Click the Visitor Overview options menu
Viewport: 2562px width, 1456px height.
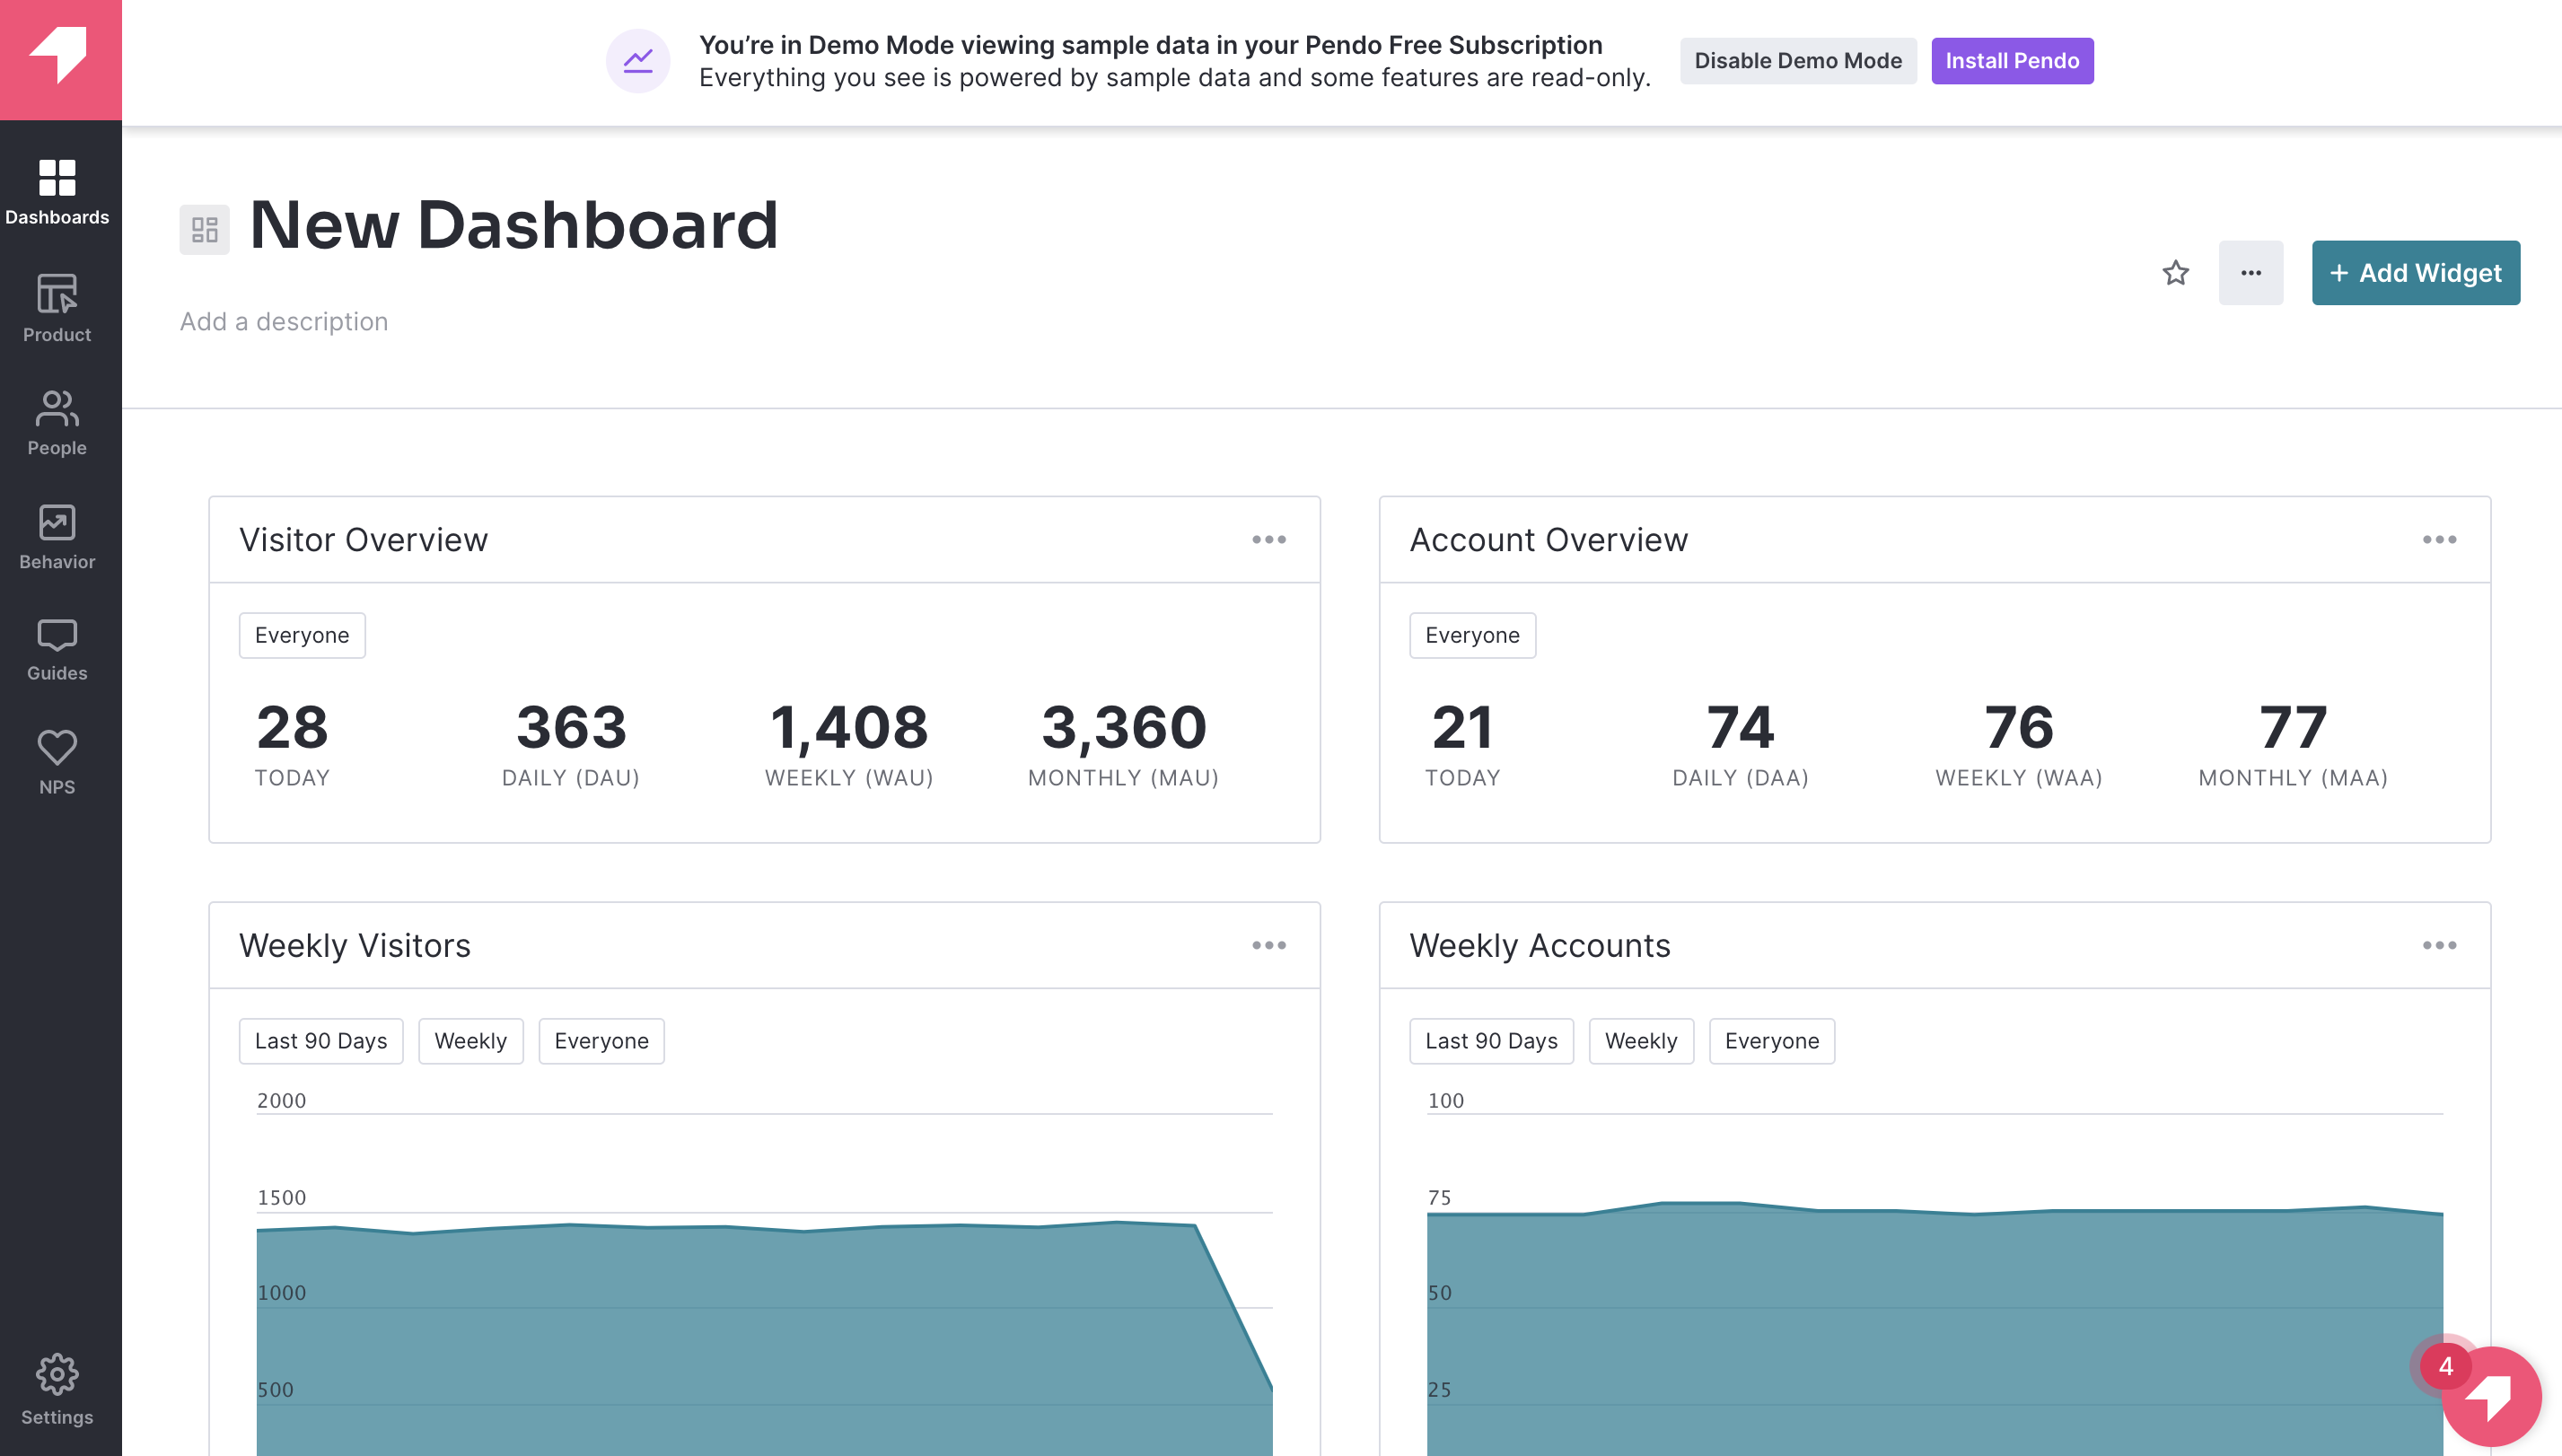point(1270,539)
